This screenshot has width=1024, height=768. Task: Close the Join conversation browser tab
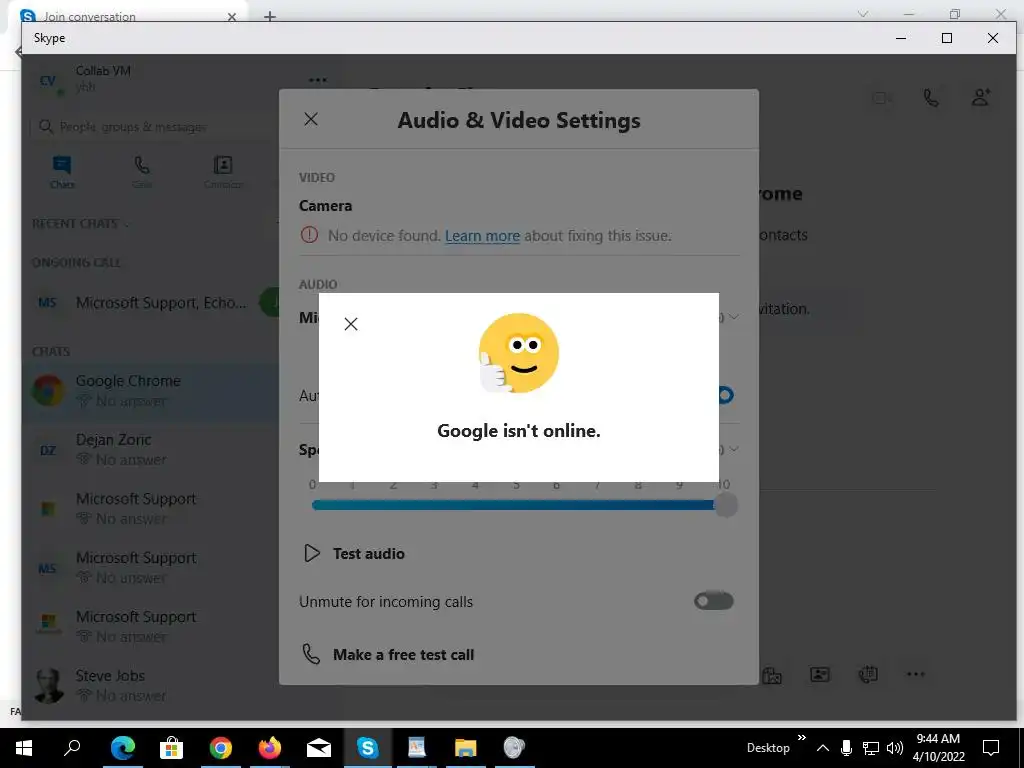tap(232, 17)
